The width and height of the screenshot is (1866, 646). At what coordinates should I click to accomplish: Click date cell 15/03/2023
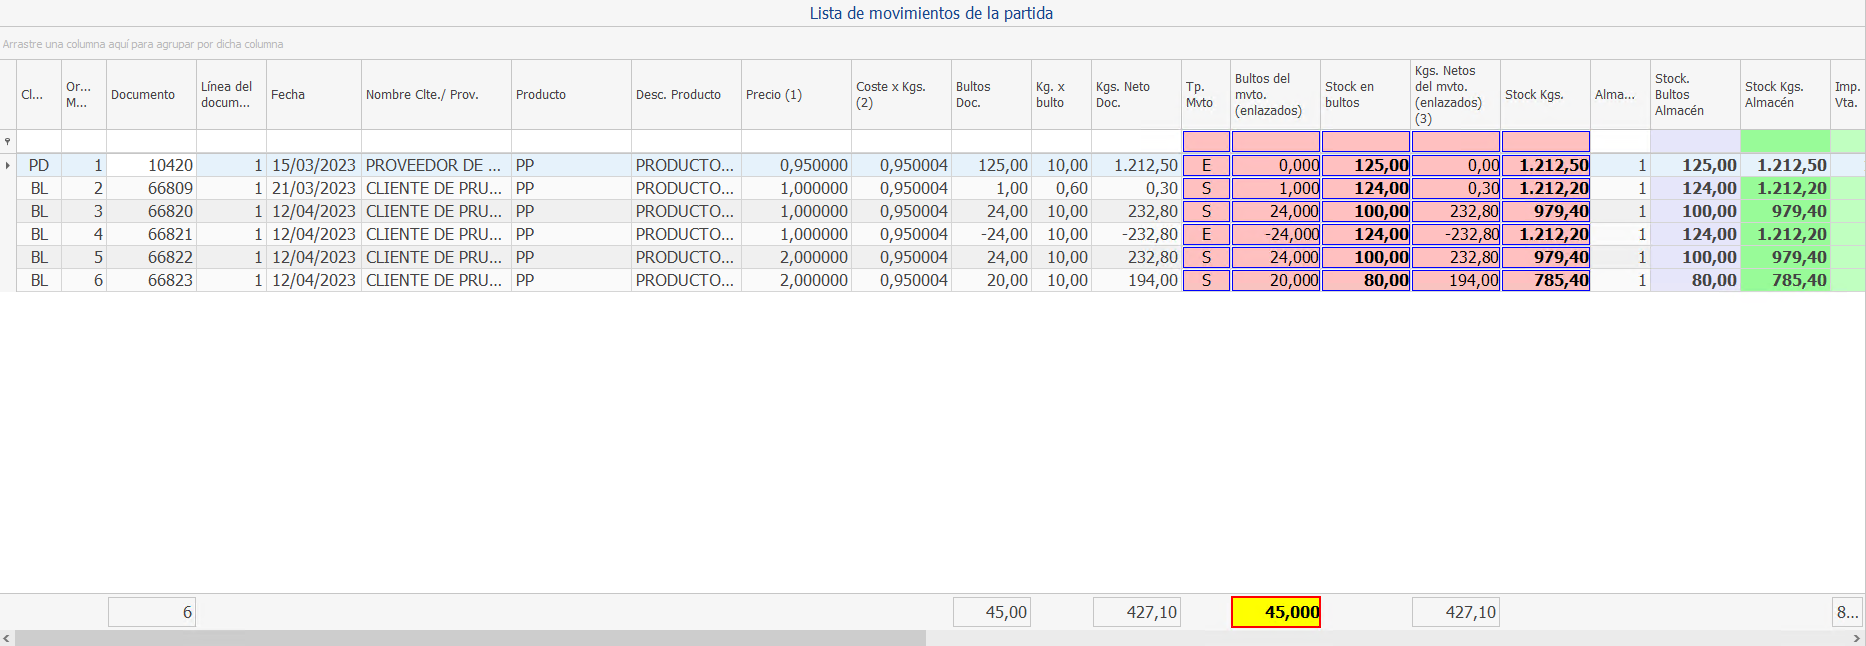tap(314, 165)
